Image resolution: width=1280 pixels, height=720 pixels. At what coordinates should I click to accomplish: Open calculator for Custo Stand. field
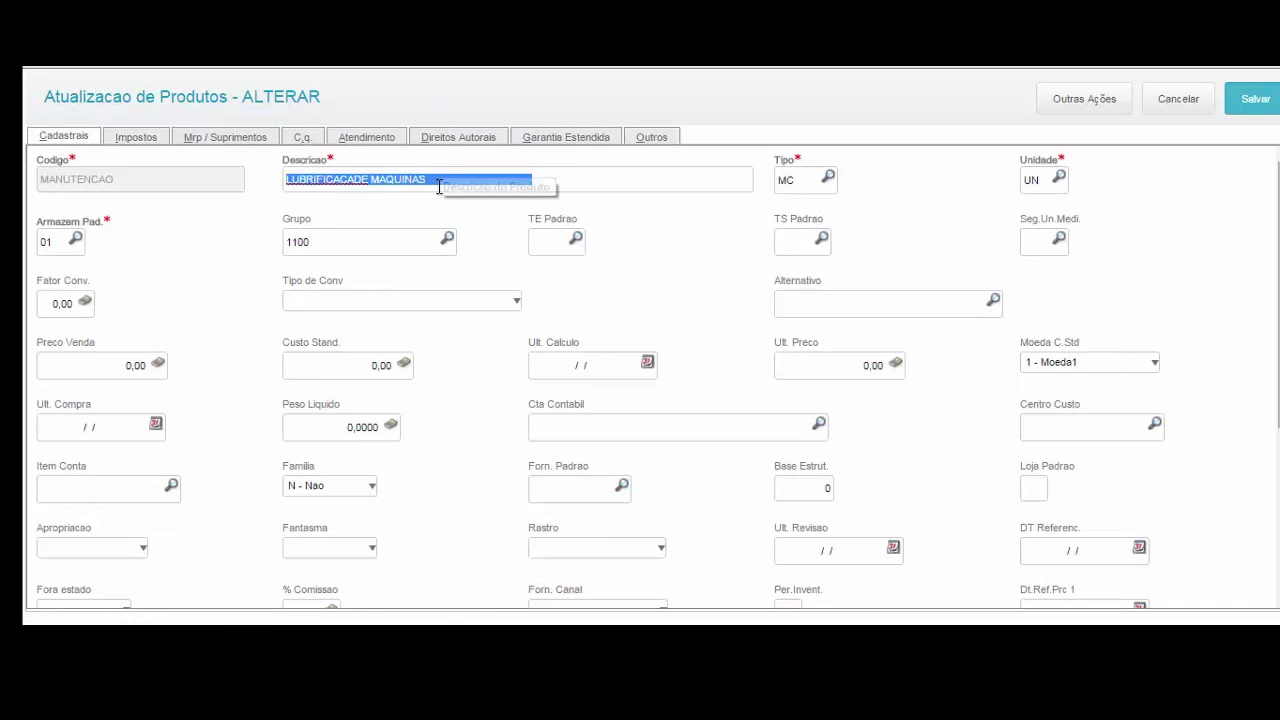[x=404, y=363]
